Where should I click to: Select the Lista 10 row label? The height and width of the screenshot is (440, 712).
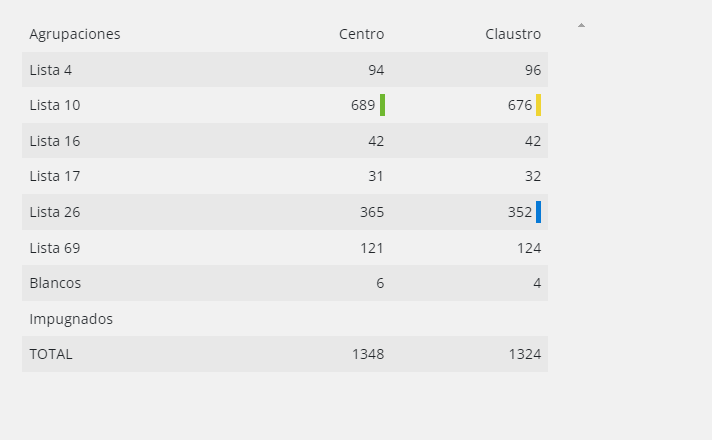pos(55,105)
